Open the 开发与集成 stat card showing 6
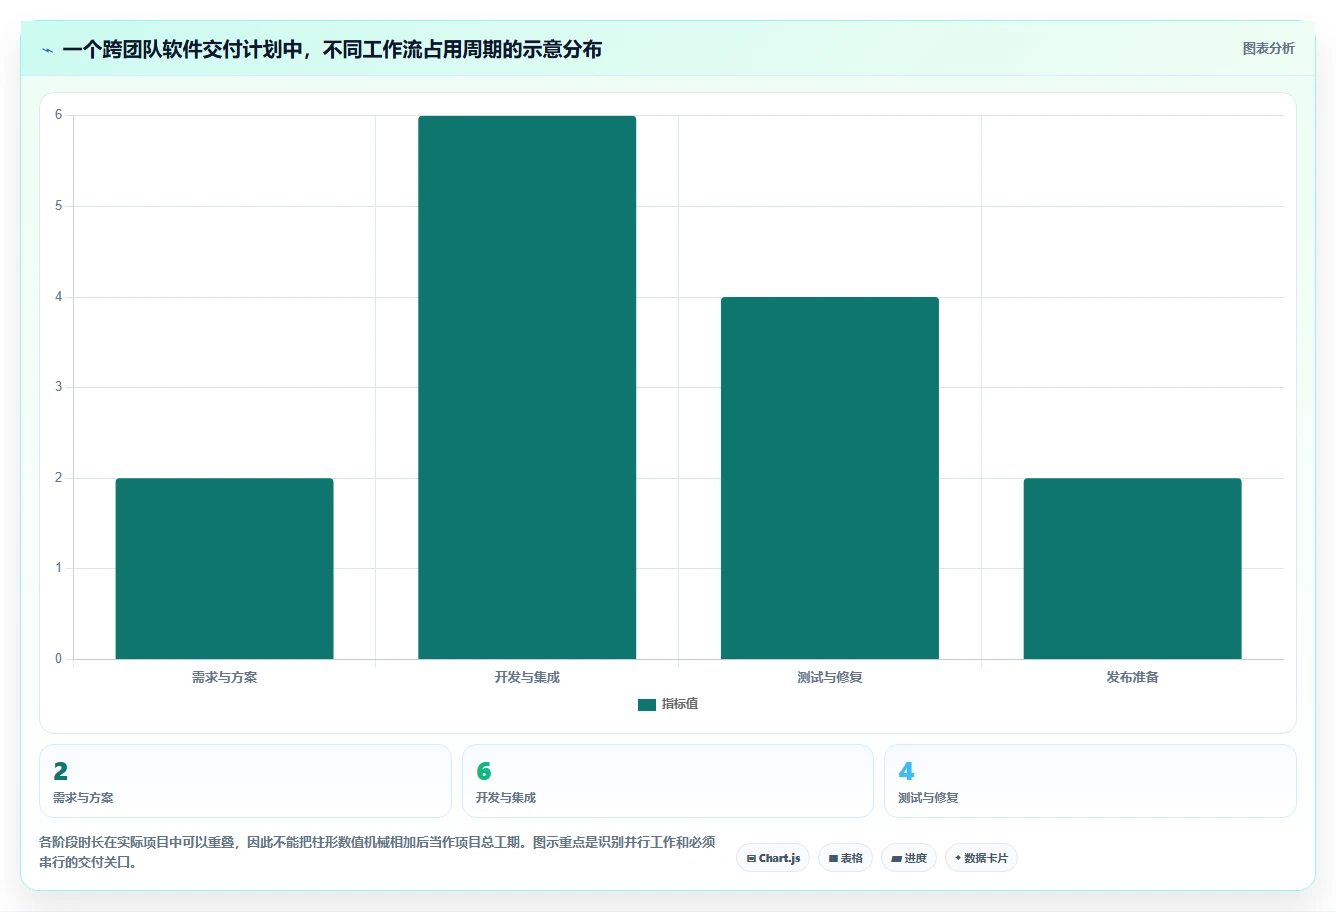Screen dimensions: 1336x912 (668, 781)
